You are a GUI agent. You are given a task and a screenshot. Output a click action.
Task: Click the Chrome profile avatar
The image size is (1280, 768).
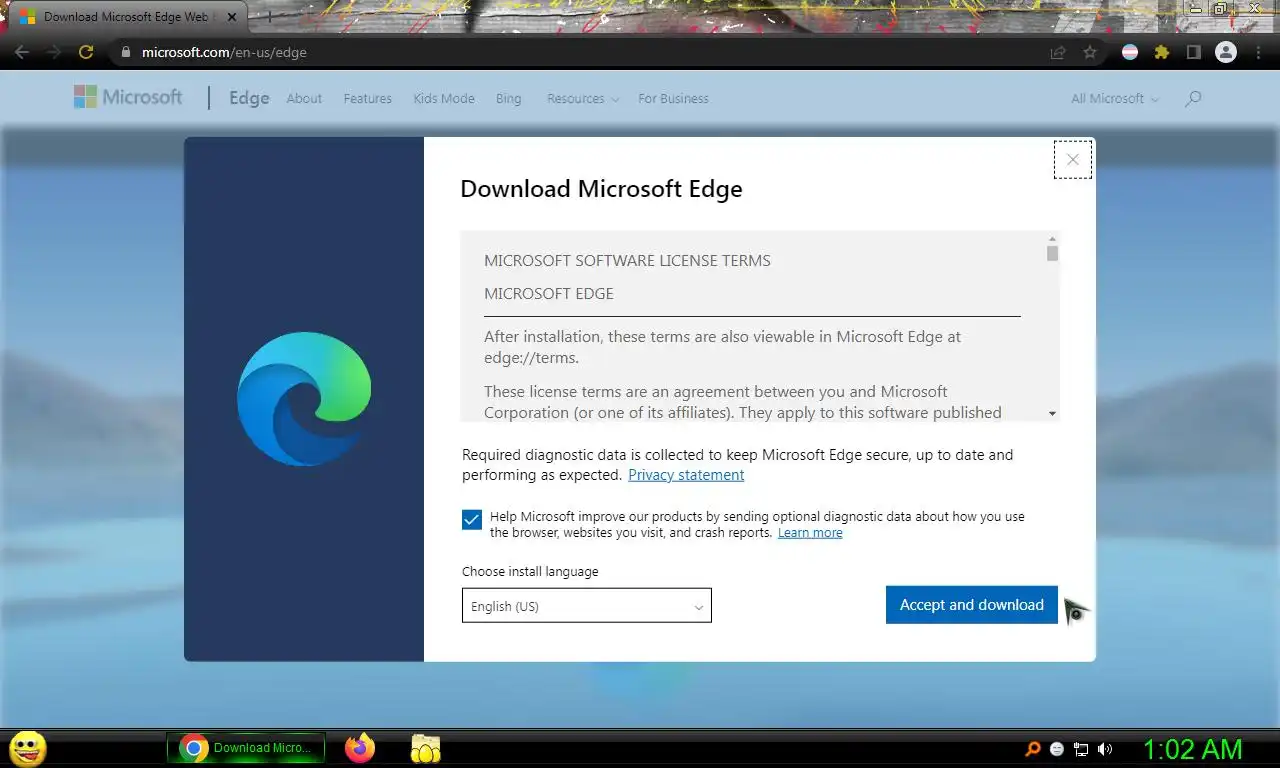pos(1225,52)
